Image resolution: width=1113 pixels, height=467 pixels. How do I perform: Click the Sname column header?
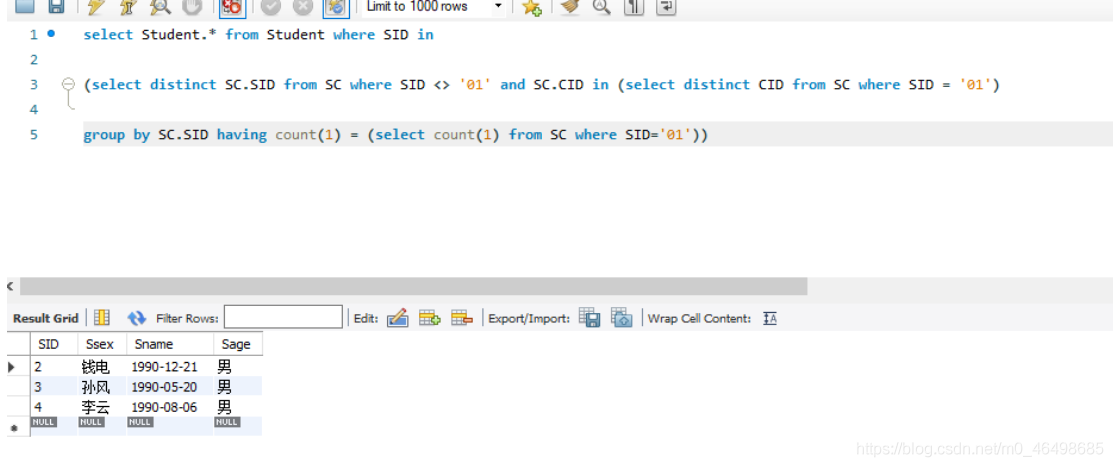click(x=170, y=344)
